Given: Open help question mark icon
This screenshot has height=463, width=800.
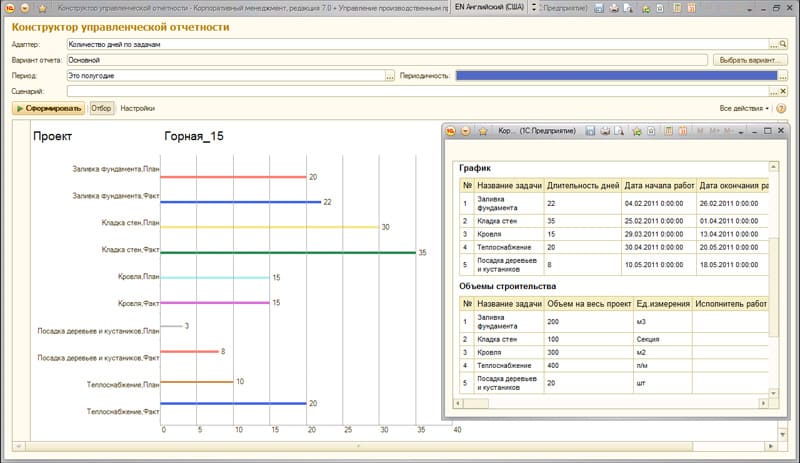Looking at the screenshot, I should pyautogui.click(x=781, y=108).
